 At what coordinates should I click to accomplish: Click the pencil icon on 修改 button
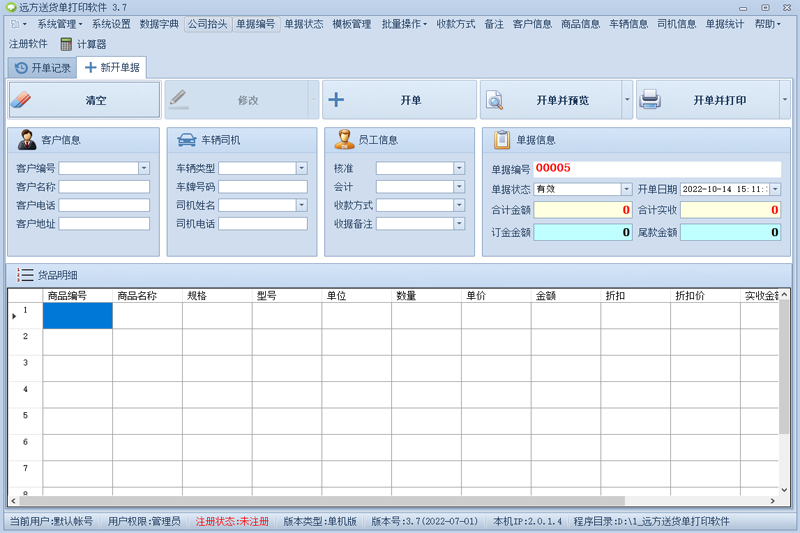click(x=179, y=99)
